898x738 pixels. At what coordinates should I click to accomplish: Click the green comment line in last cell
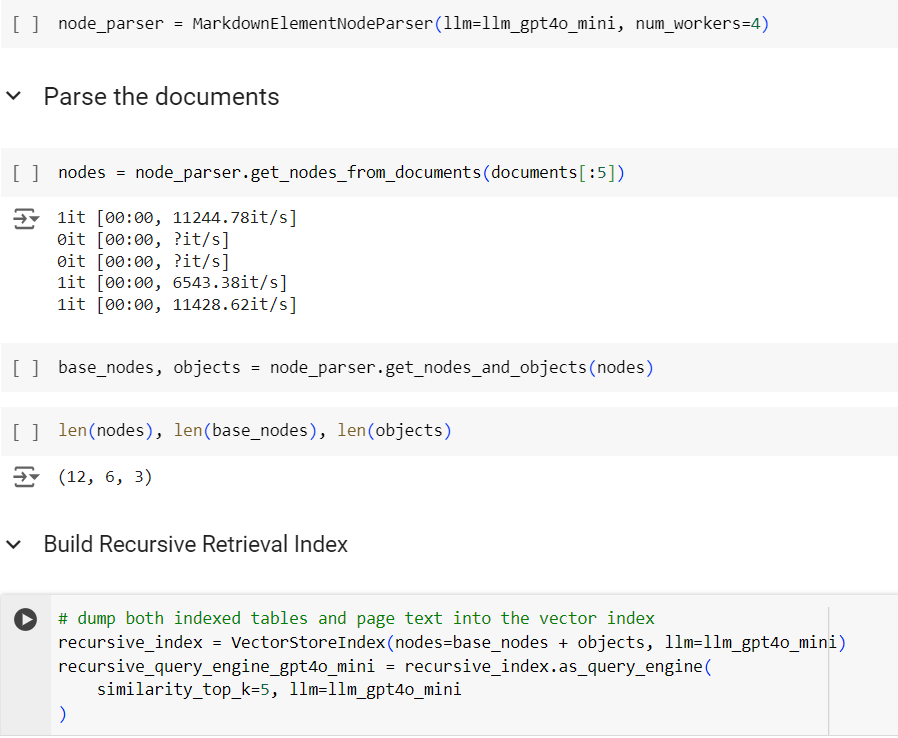(356, 618)
